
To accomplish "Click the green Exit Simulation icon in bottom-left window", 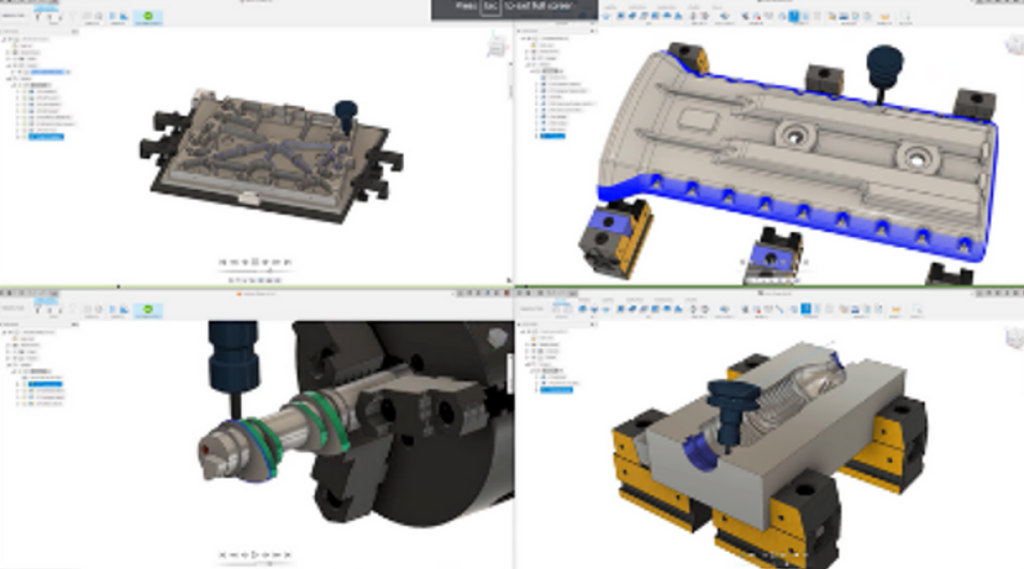I will coord(148,310).
